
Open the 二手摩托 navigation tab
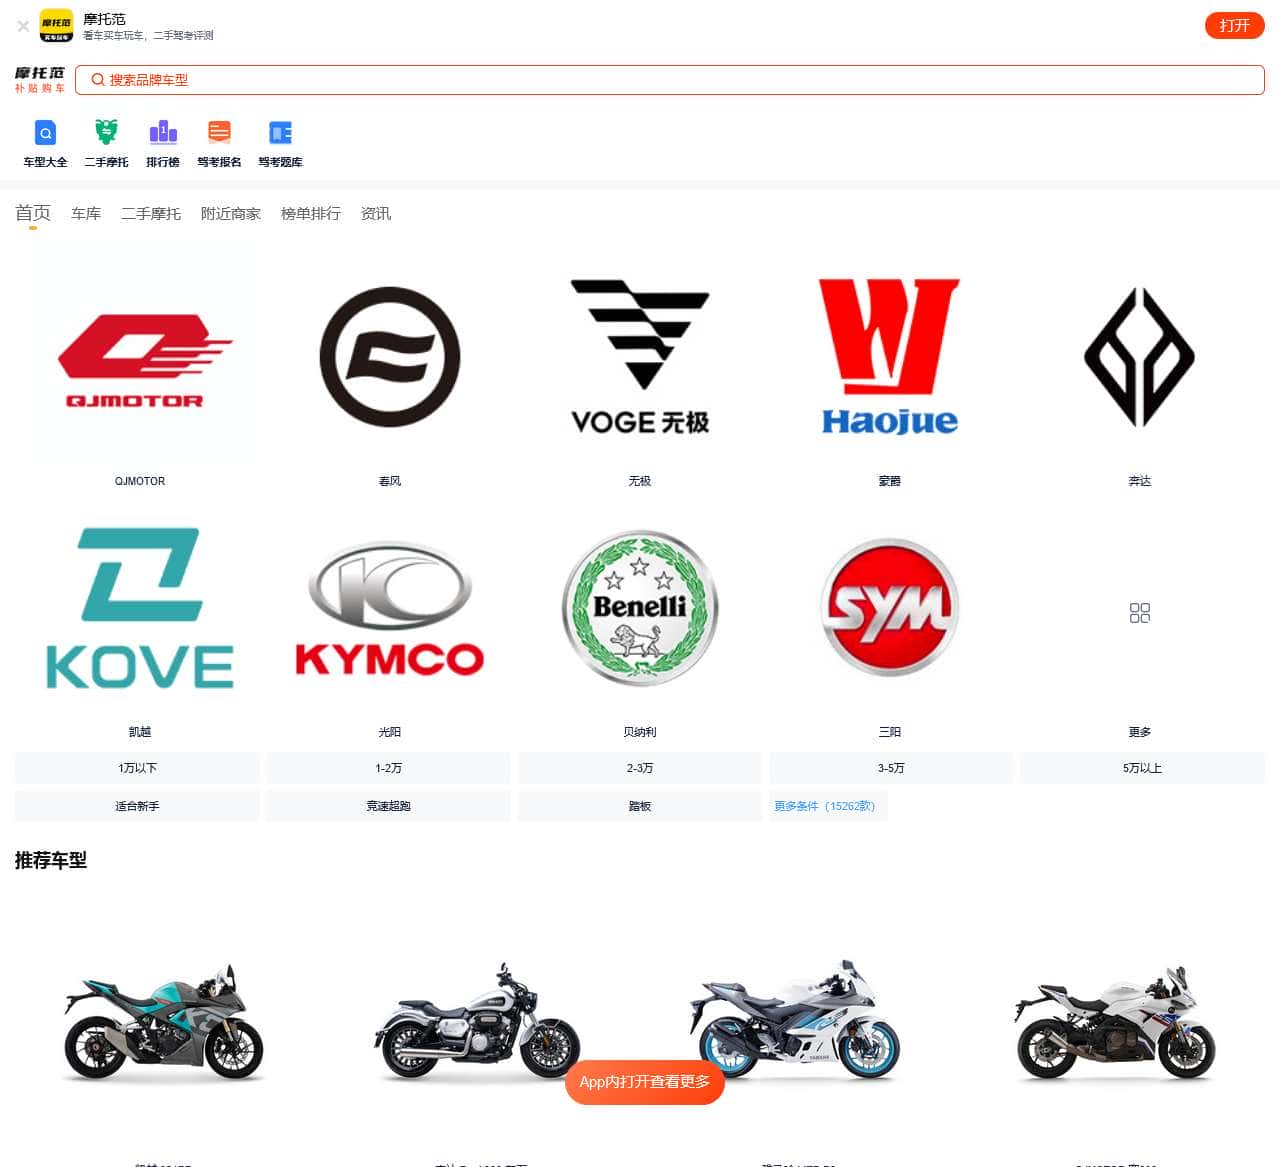coord(151,214)
